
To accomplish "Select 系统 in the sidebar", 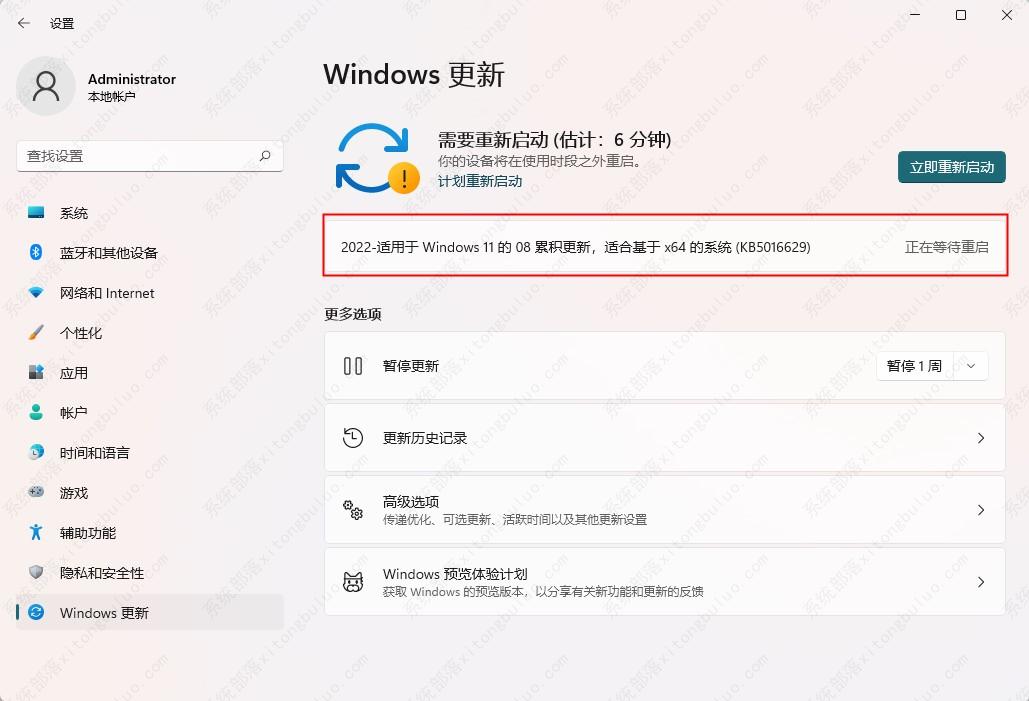I will coord(73,213).
